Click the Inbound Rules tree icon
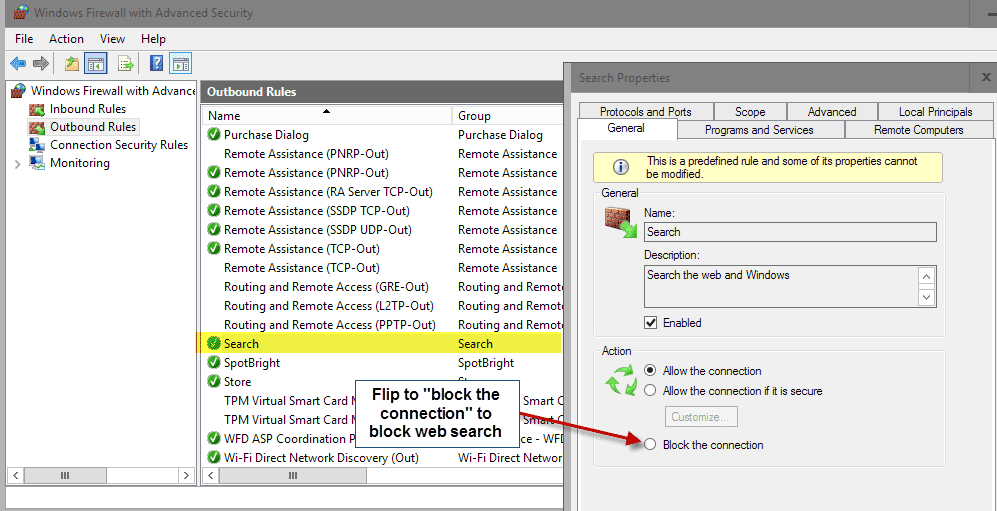Viewport: 997px width, 511px height. click(x=37, y=109)
